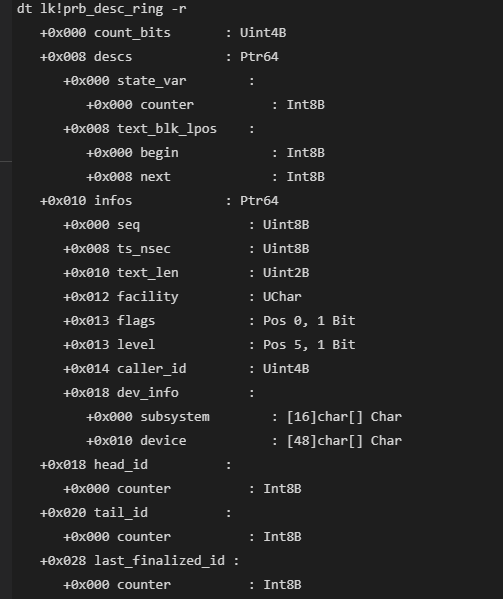Click the text_len field line
This screenshot has width=503, height=599.
pos(186,273)
